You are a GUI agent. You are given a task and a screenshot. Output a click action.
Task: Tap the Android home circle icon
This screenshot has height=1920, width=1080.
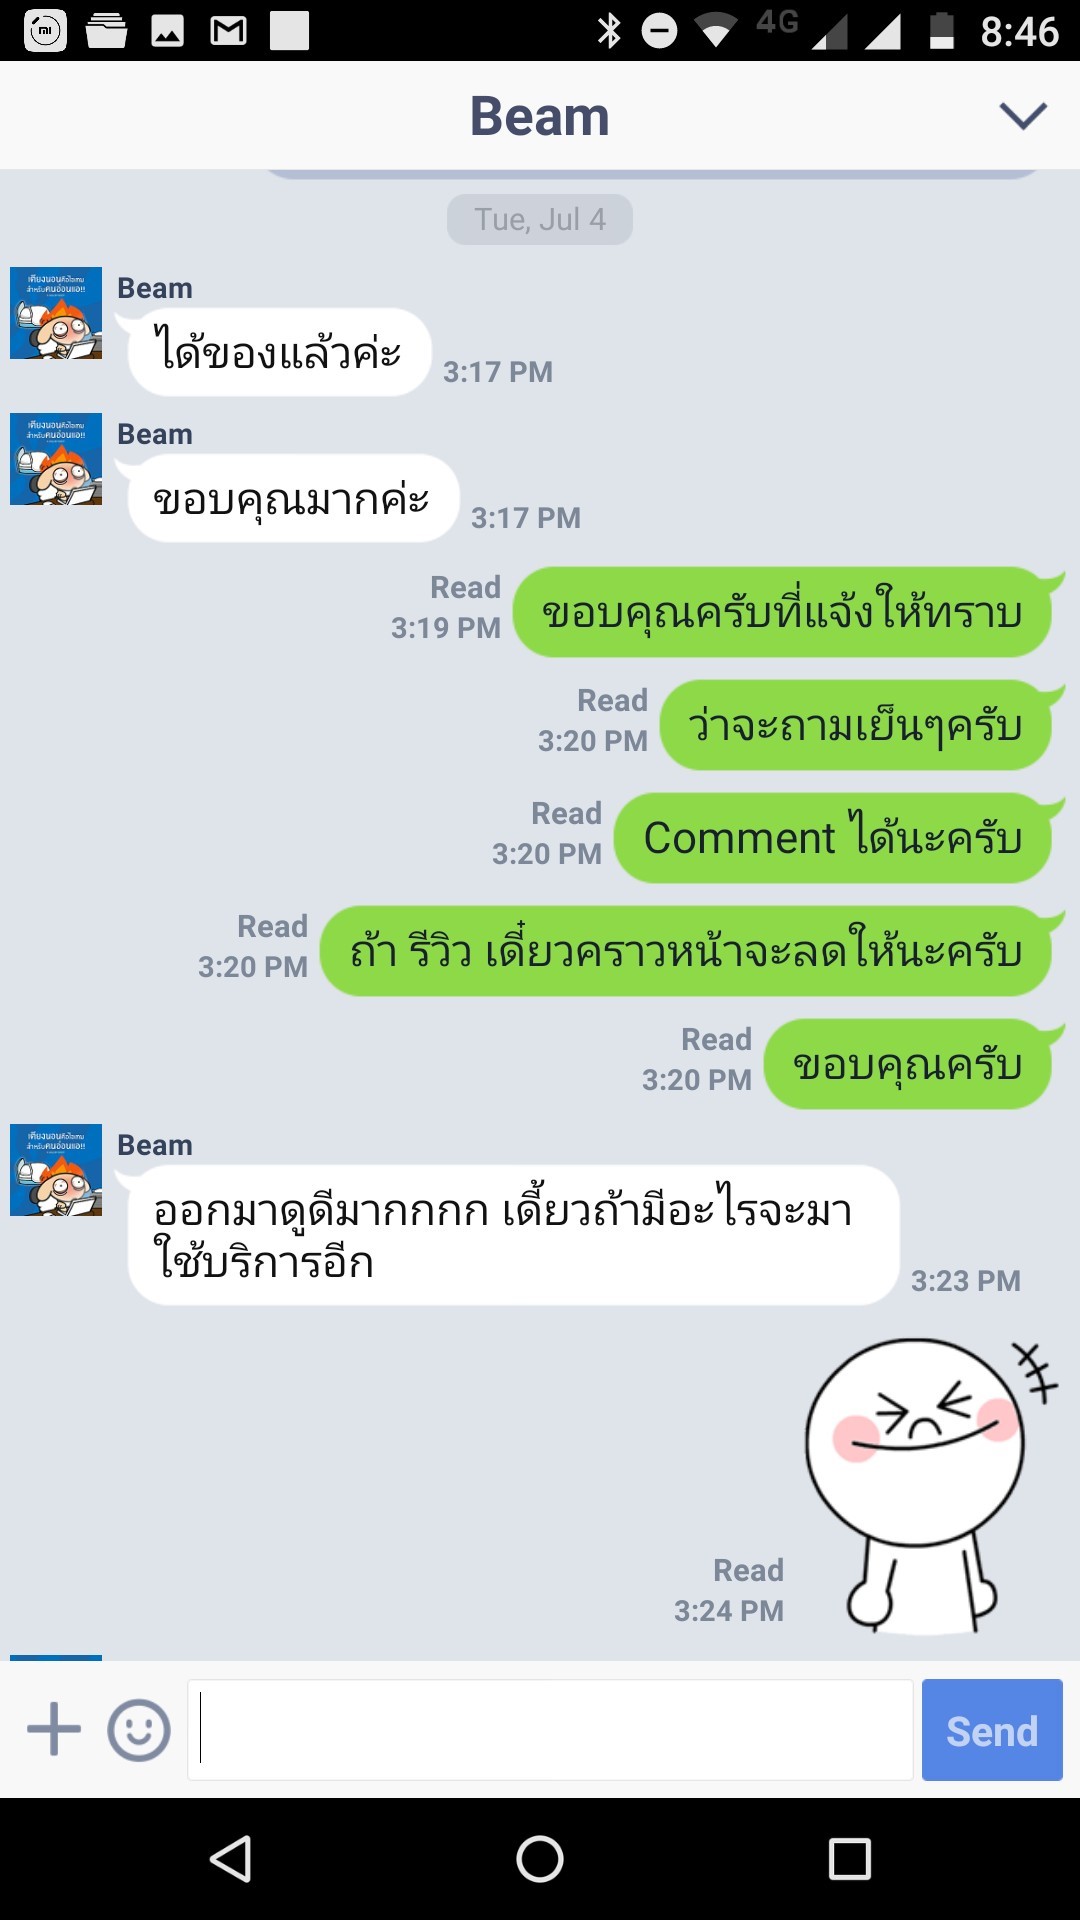pos(540,1859)
